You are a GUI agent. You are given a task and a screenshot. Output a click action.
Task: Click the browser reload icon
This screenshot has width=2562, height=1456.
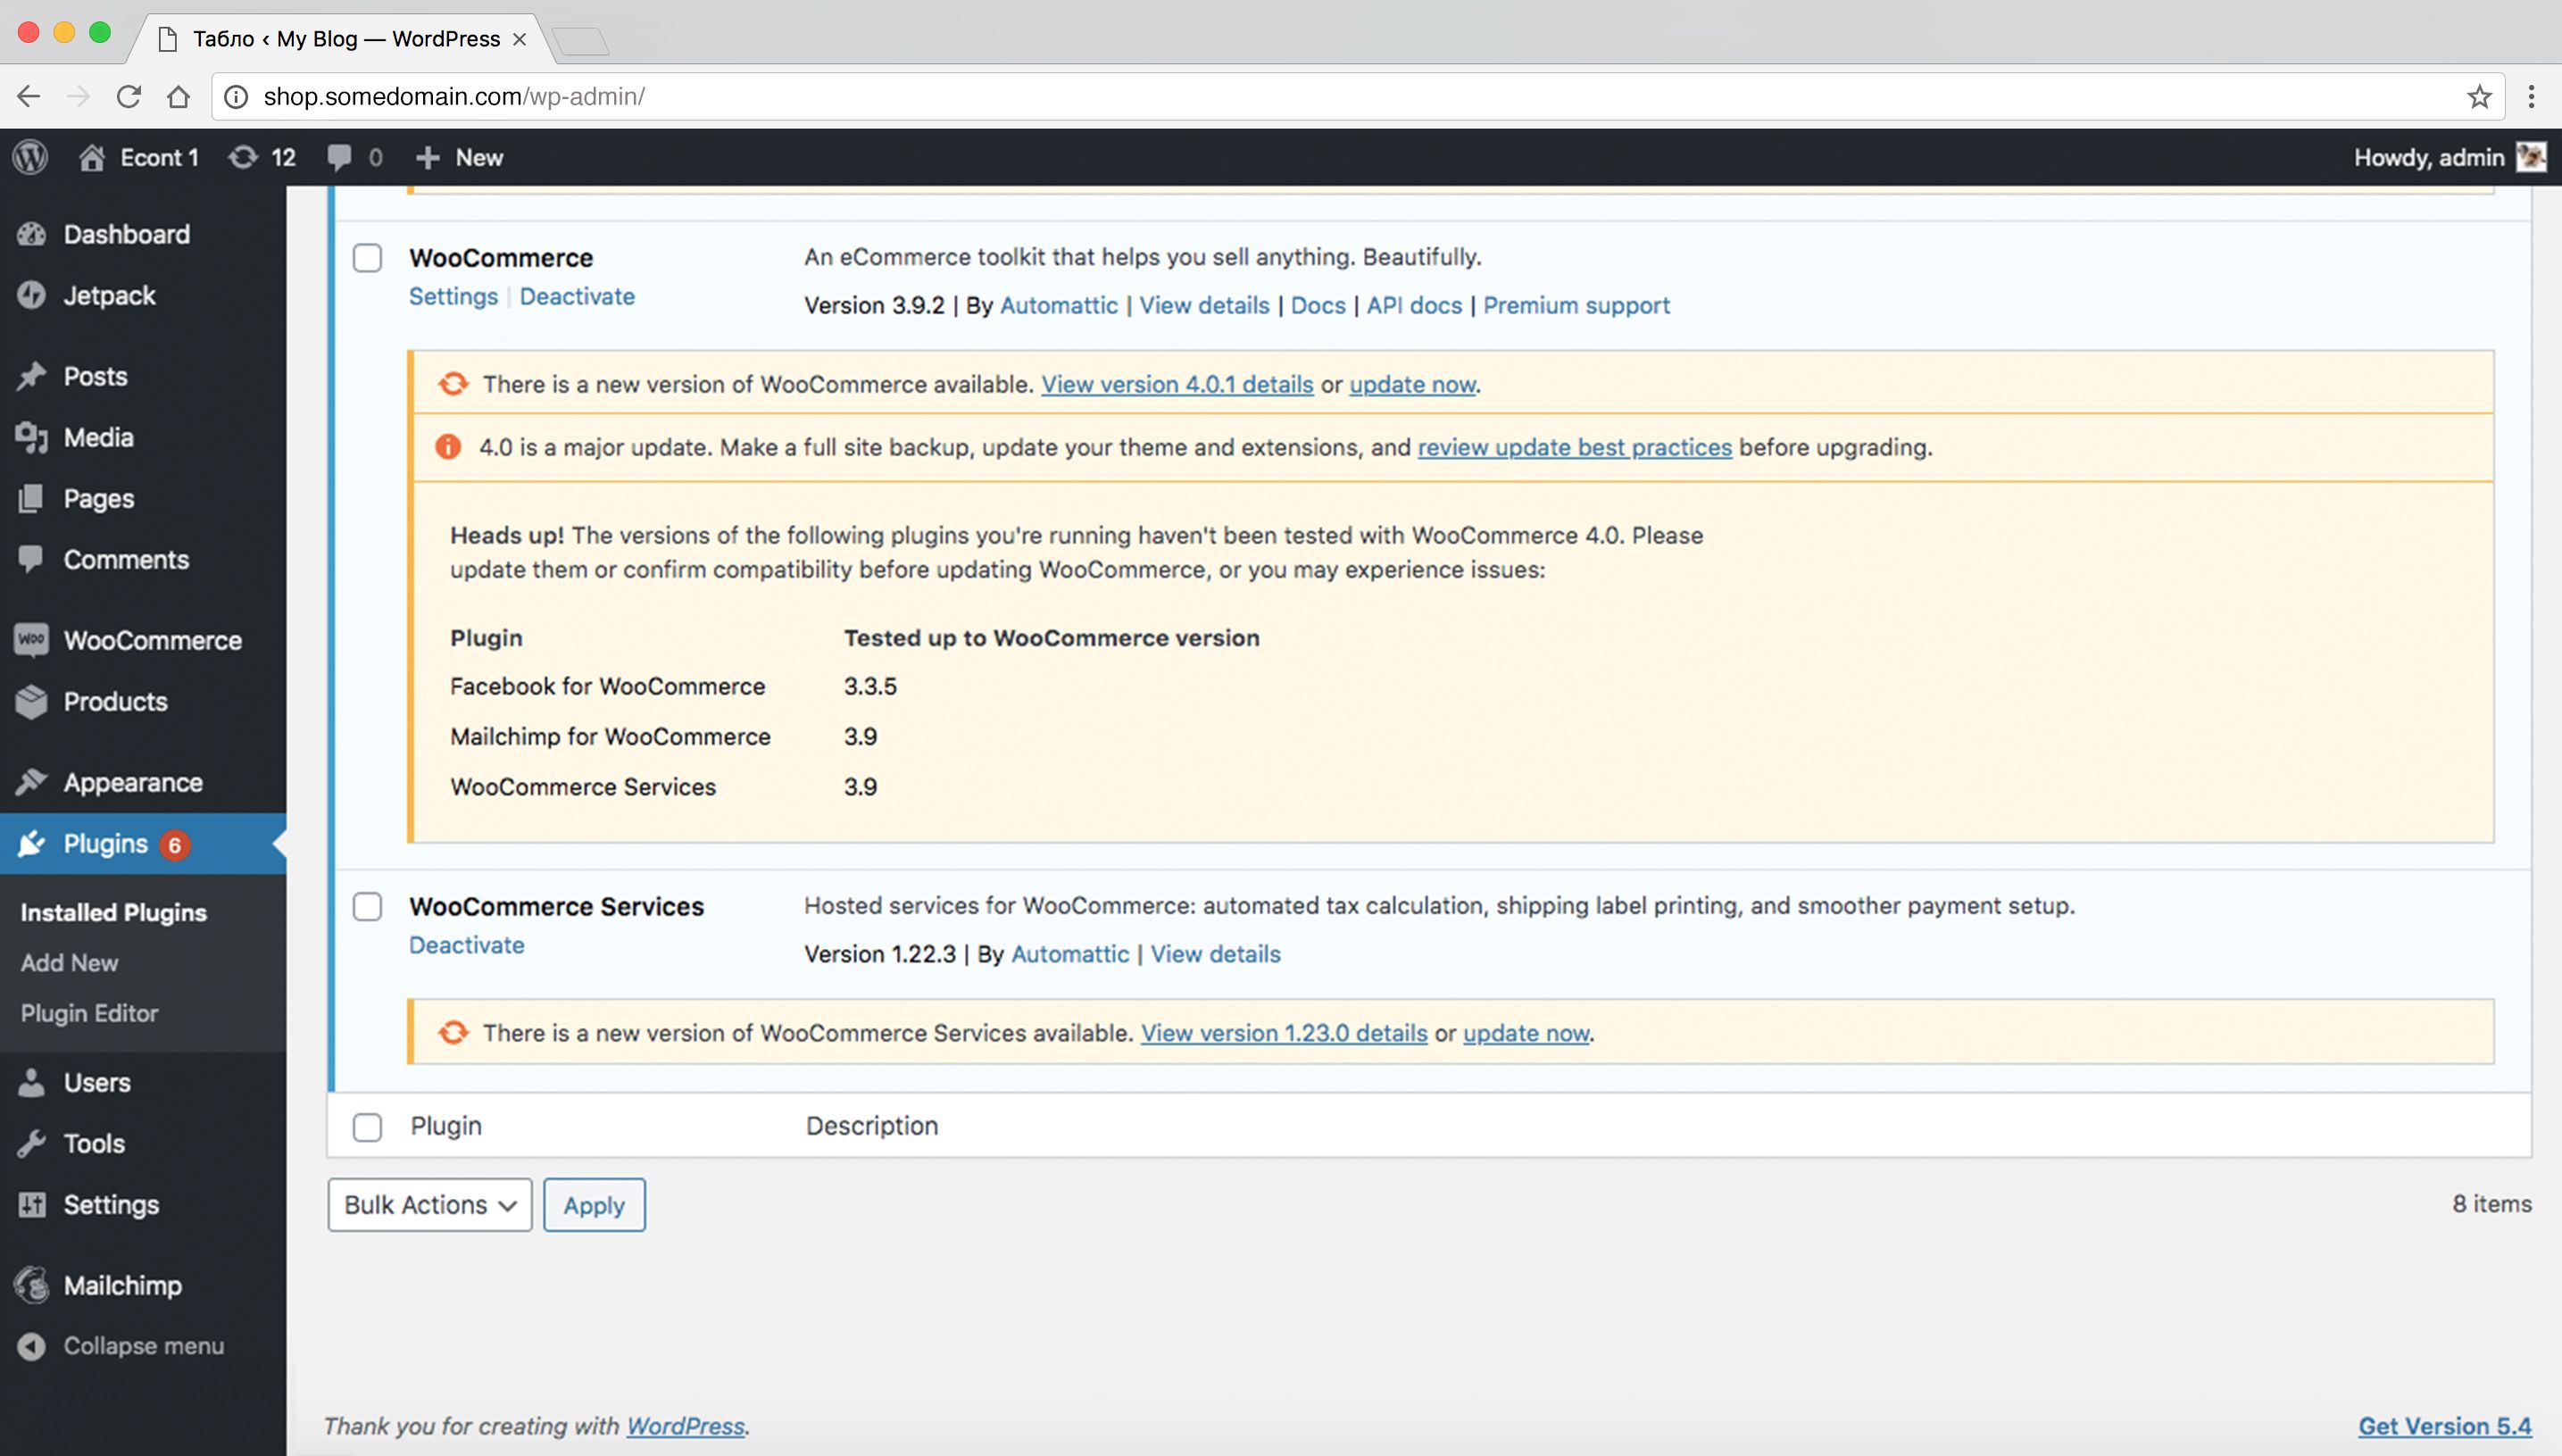(129, 96)
